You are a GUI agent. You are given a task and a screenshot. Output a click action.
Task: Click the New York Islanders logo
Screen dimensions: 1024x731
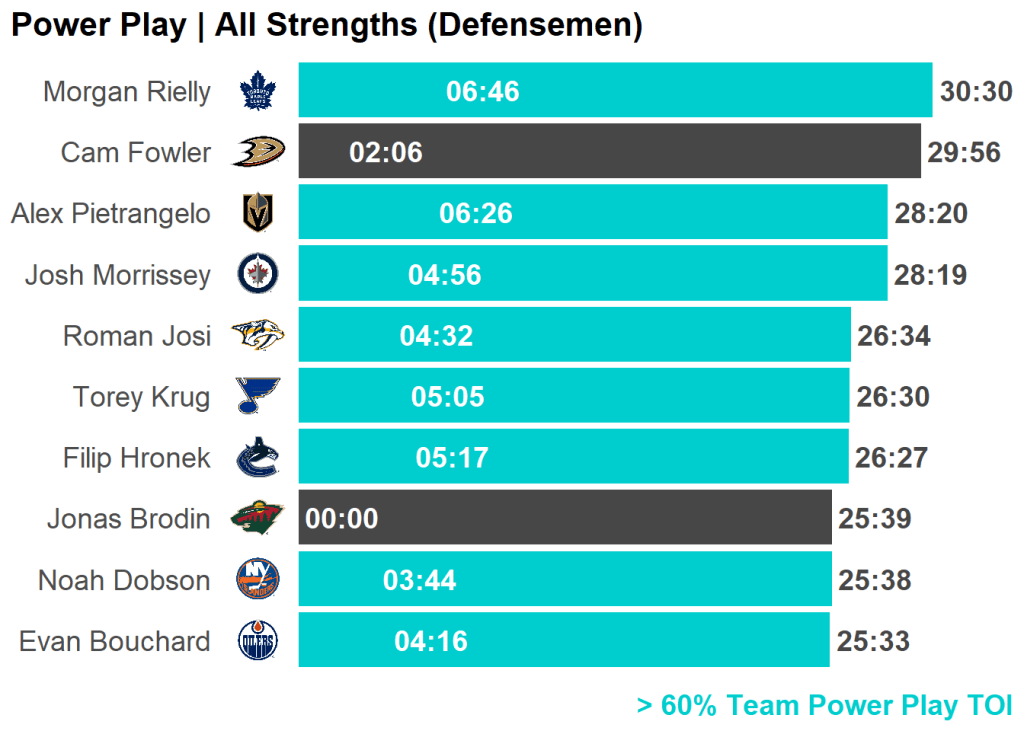(x=258, y=581)
